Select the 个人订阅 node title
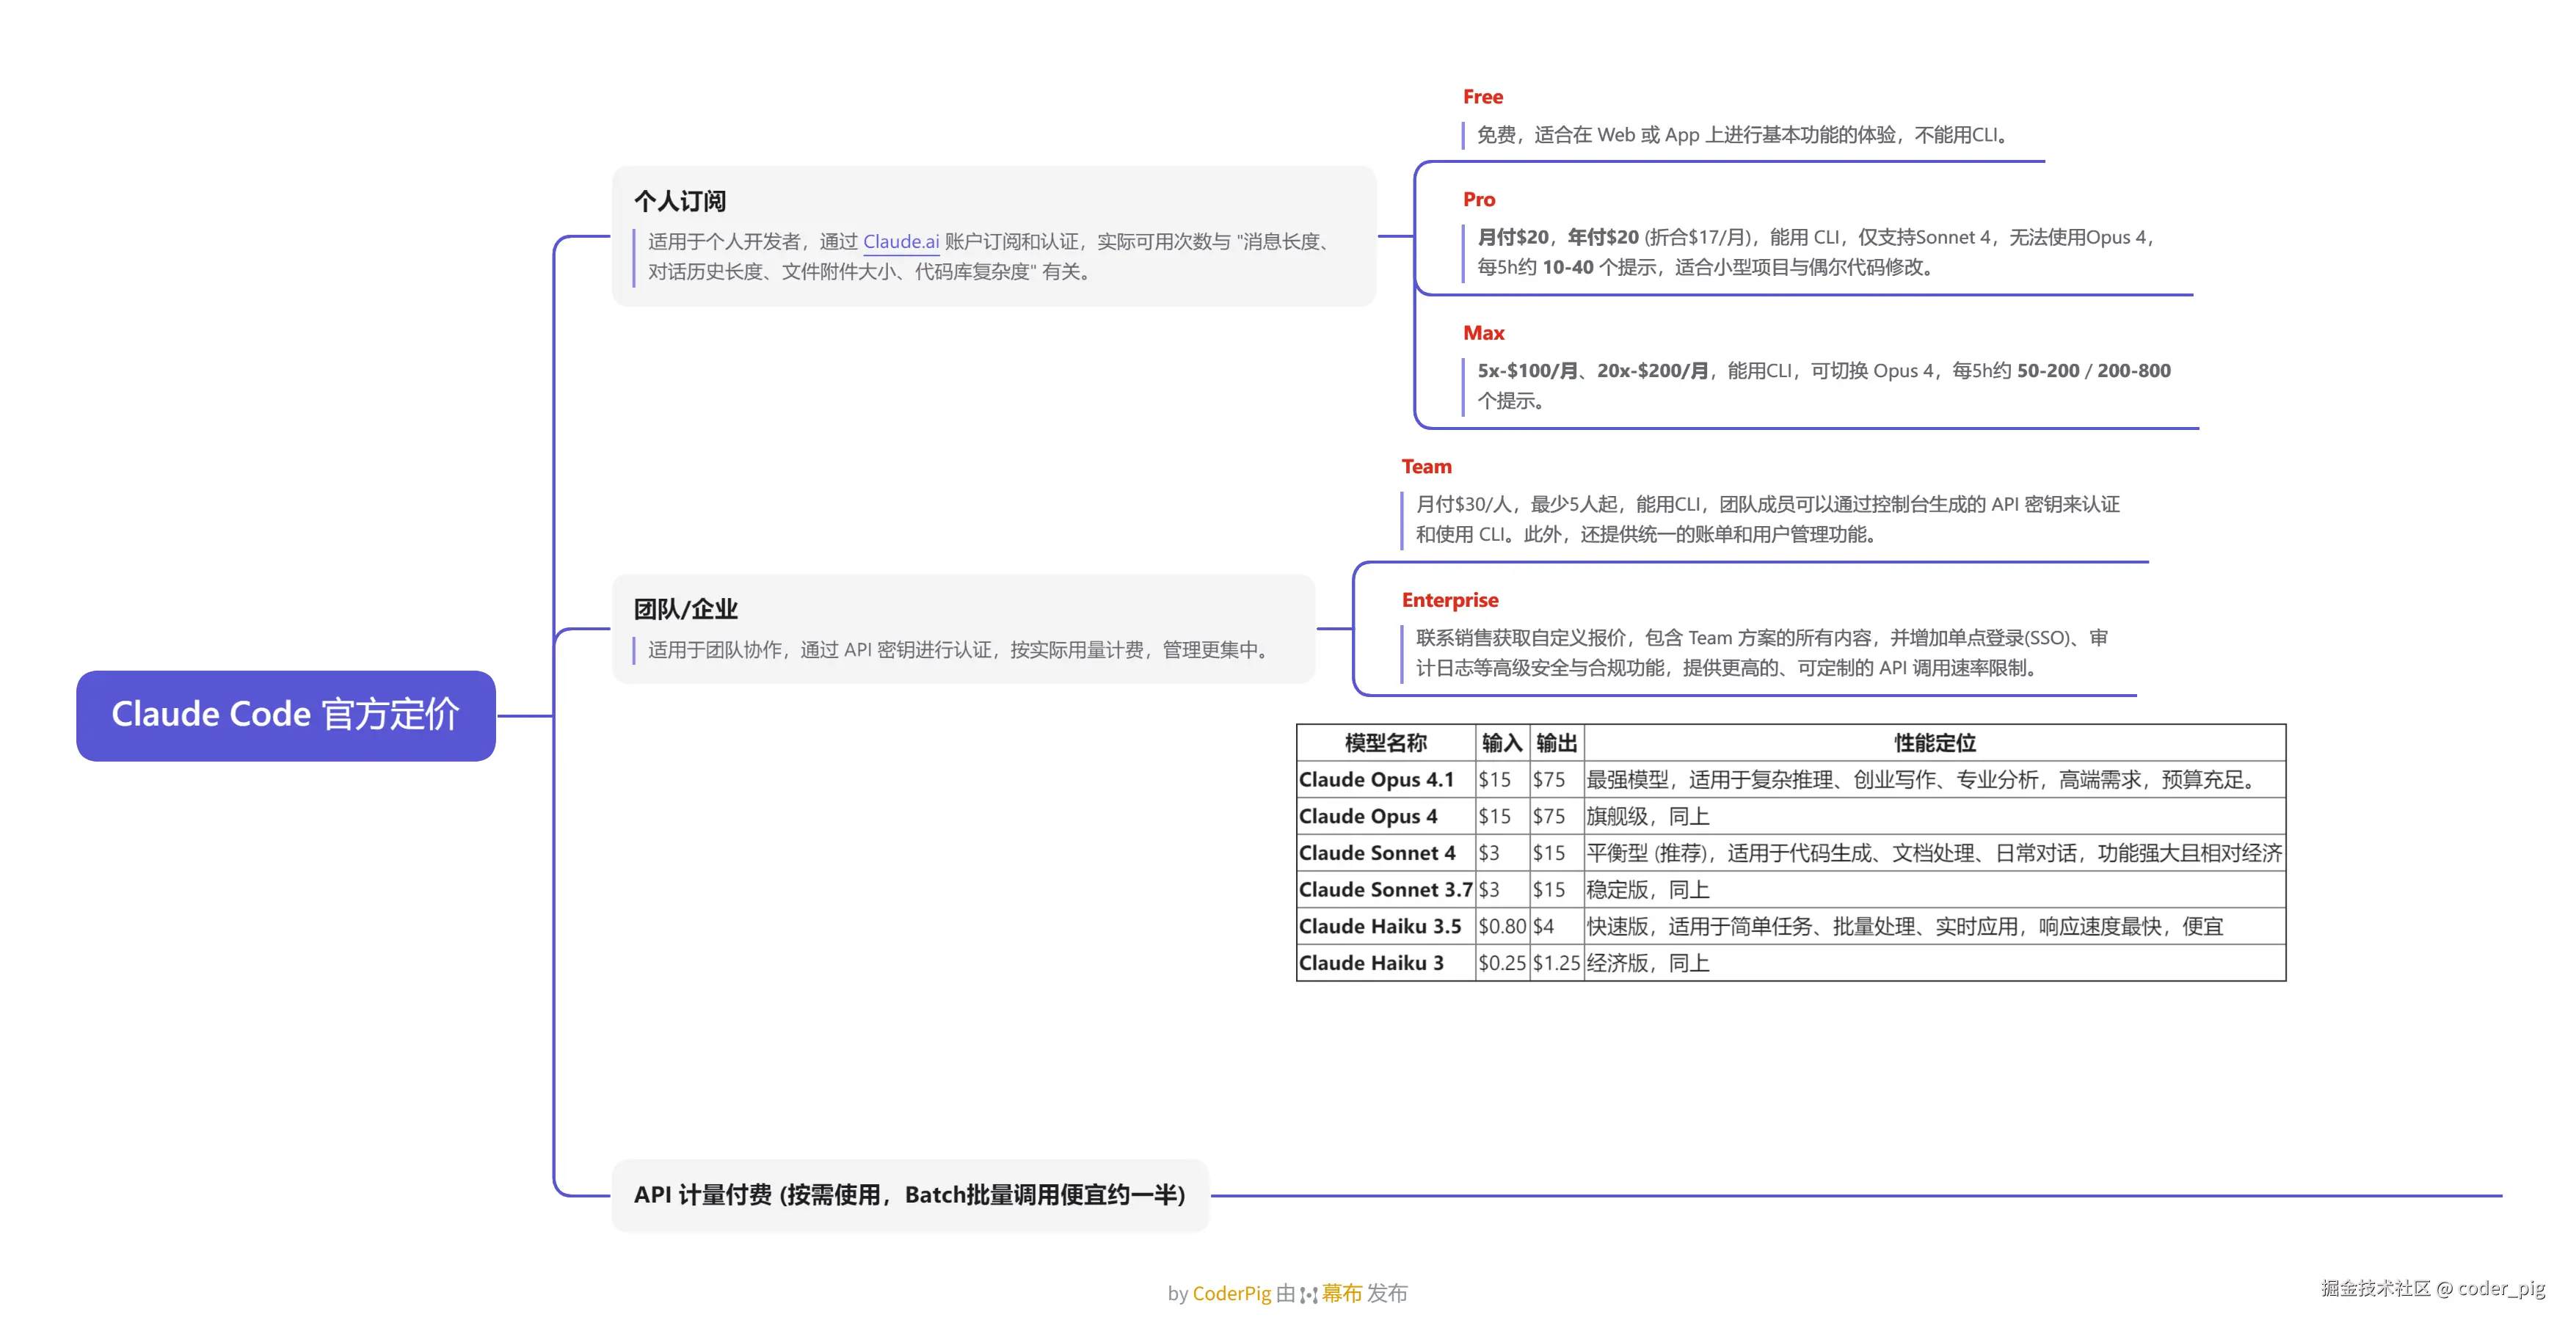 click(680, 201)
